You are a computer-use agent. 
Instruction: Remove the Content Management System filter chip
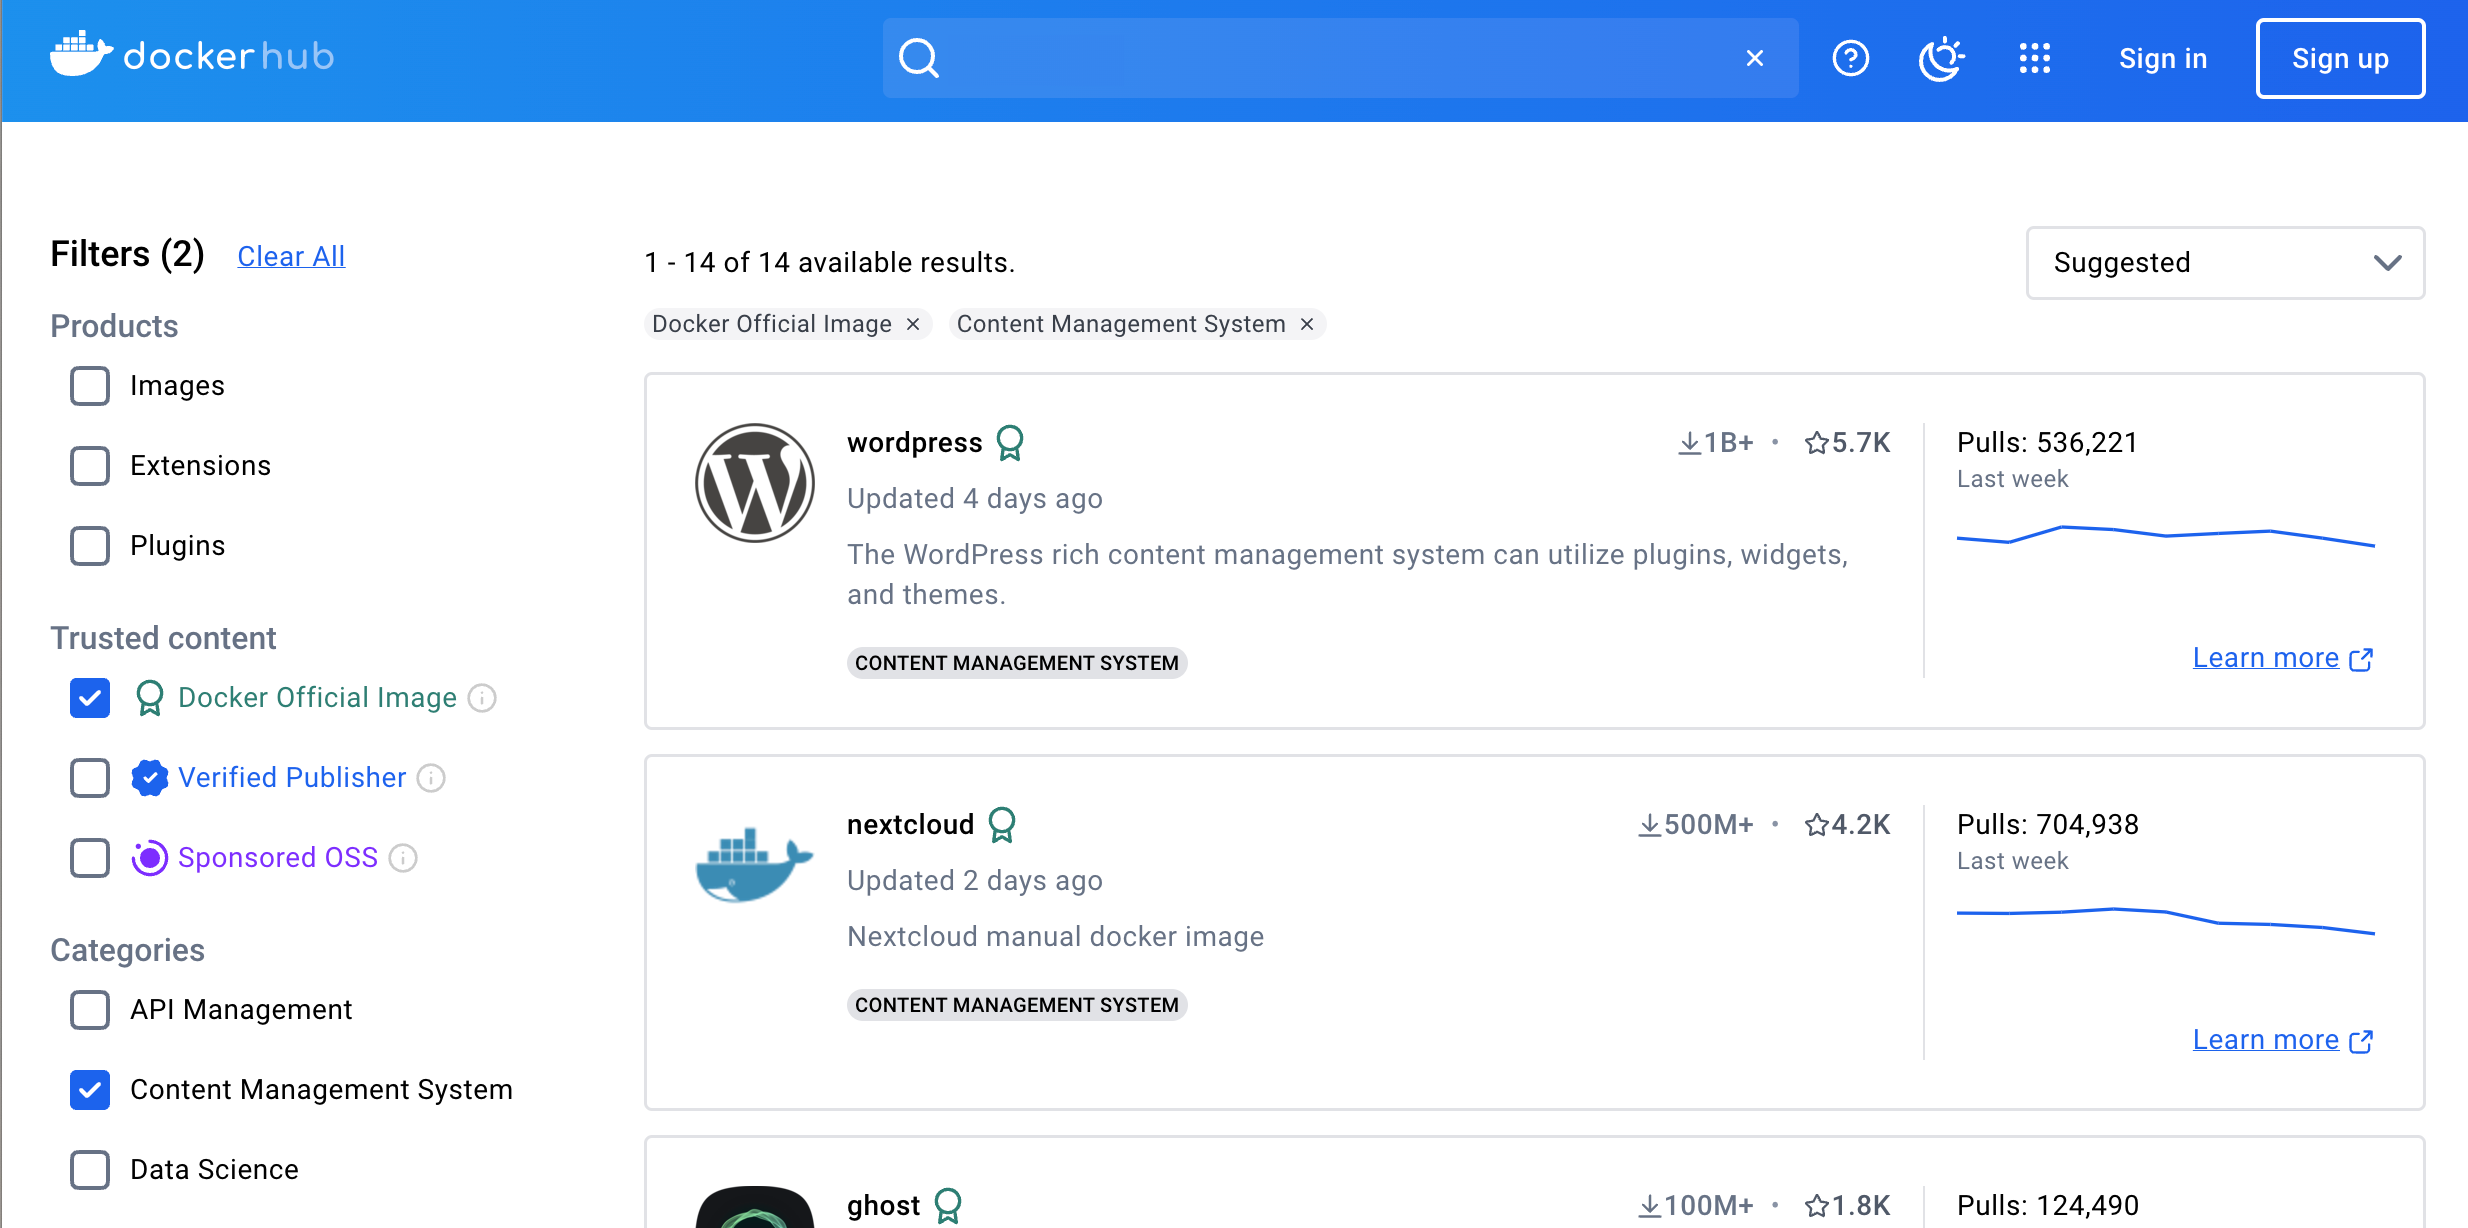(1307, 324)
